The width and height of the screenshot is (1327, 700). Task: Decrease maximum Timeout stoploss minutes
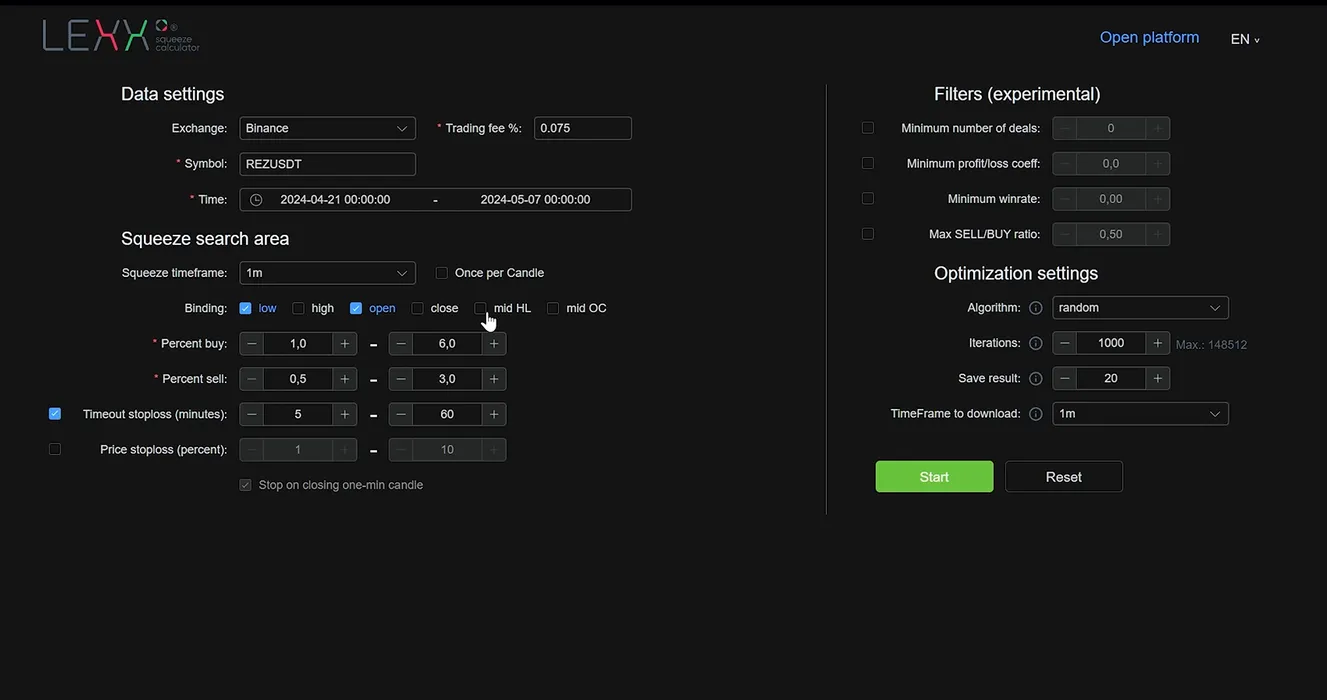[401, 414]
